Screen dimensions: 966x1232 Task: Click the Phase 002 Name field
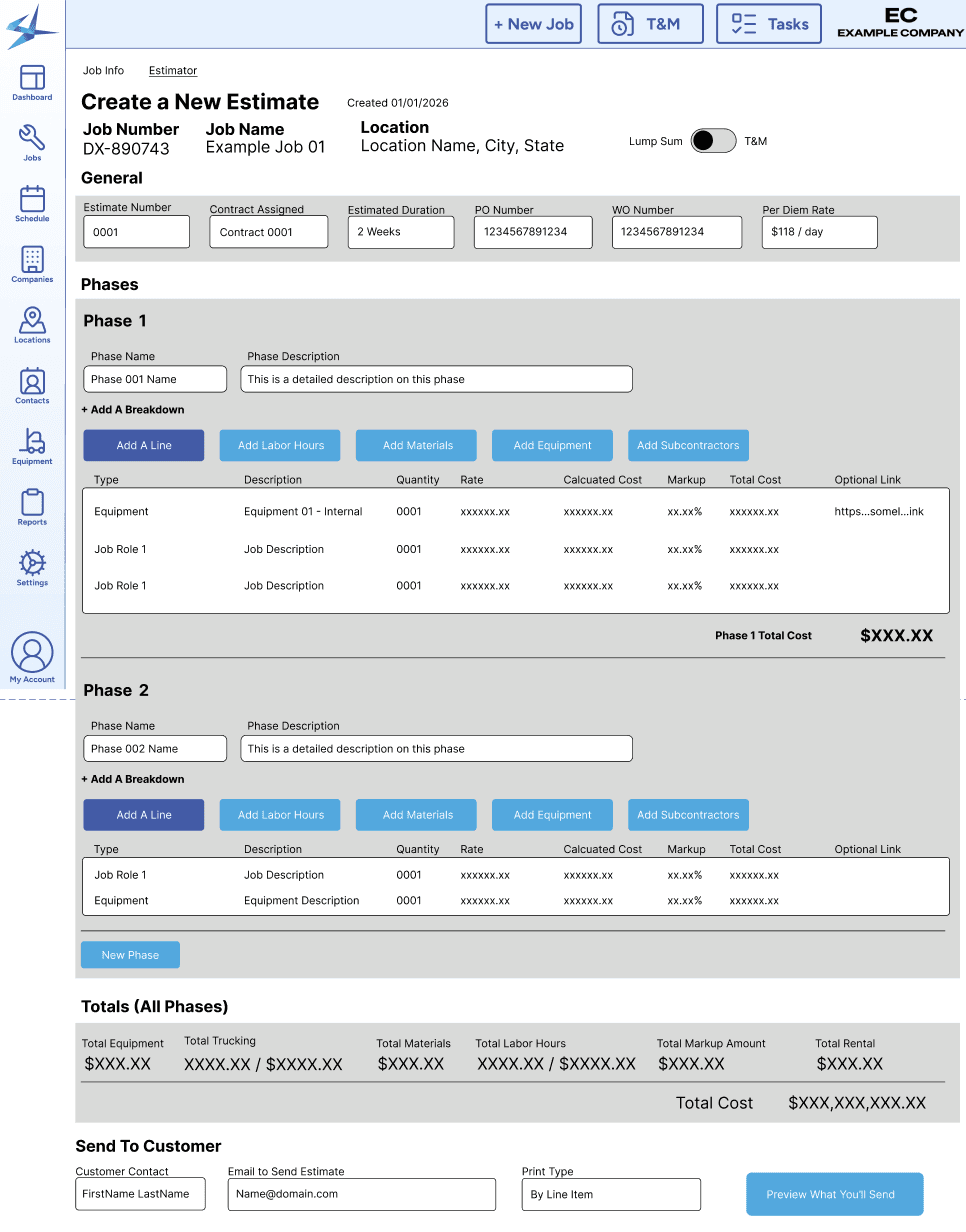(x=155, y=748)
